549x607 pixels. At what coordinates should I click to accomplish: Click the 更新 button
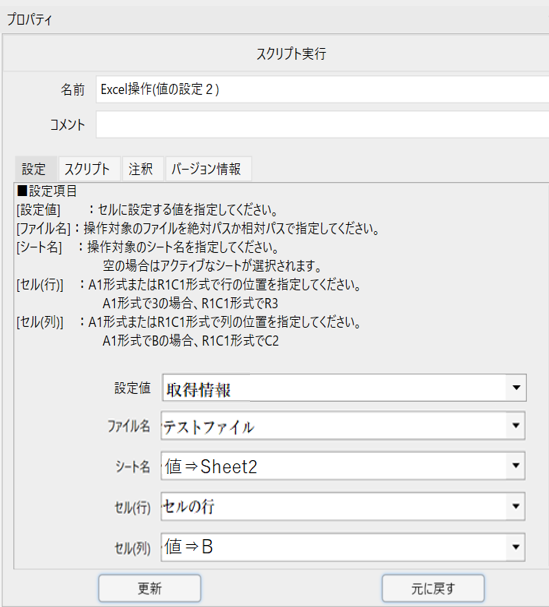(149, 588)
